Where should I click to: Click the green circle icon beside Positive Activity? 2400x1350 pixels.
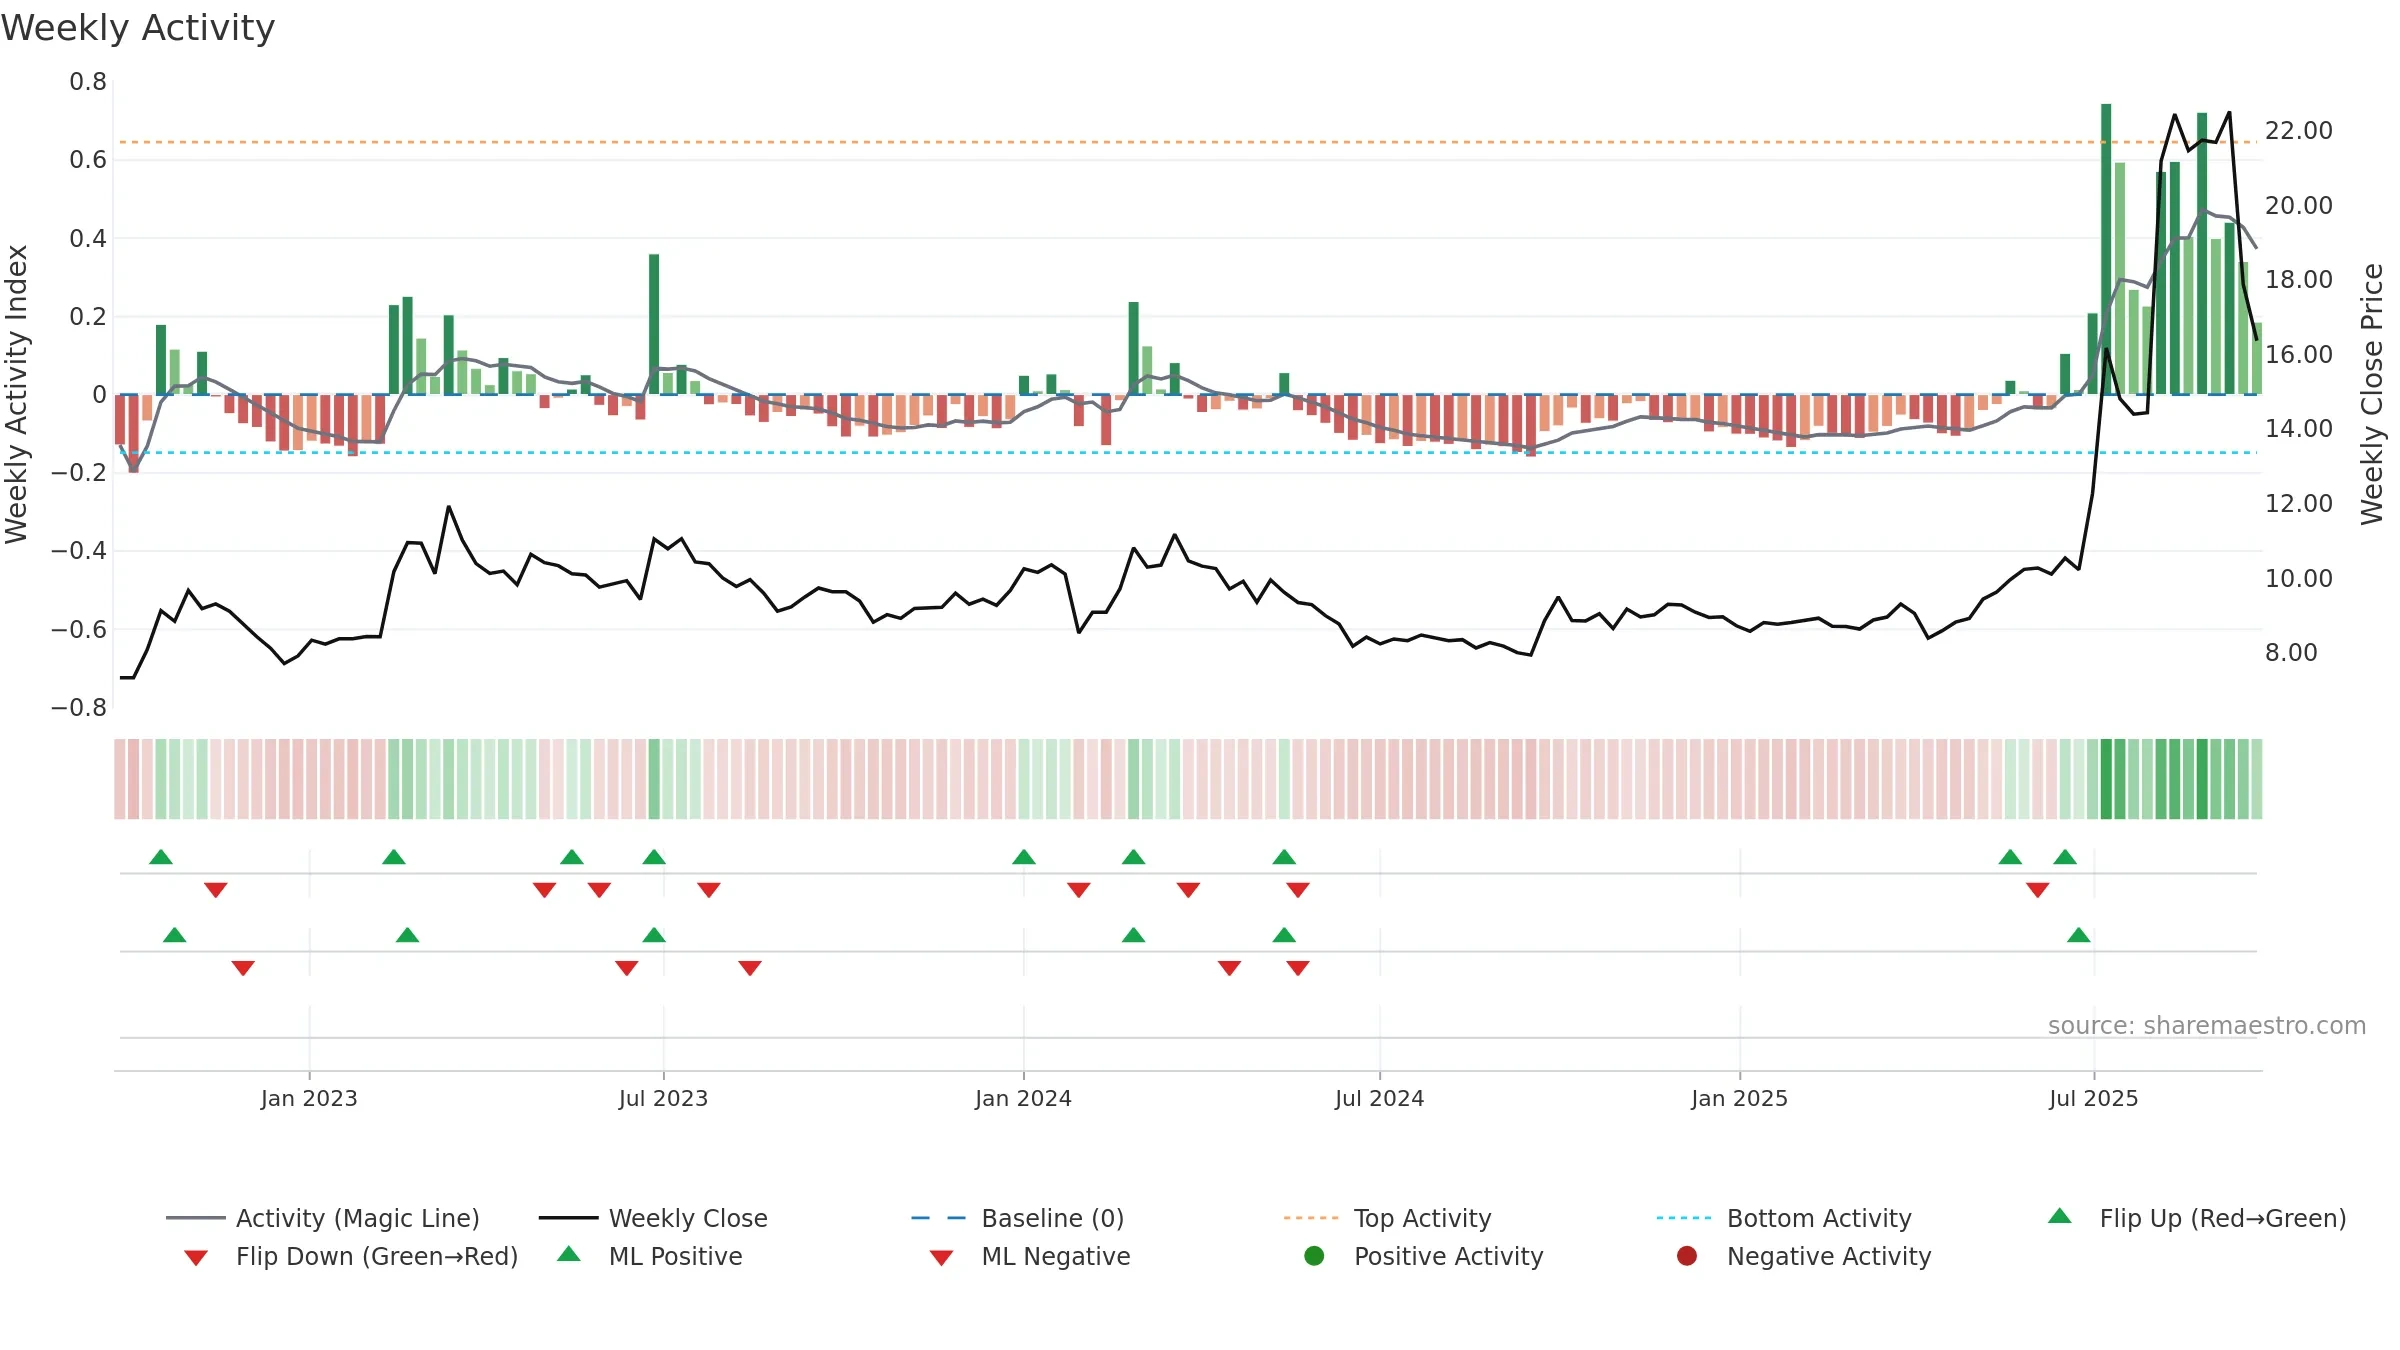point(1314,1256)
